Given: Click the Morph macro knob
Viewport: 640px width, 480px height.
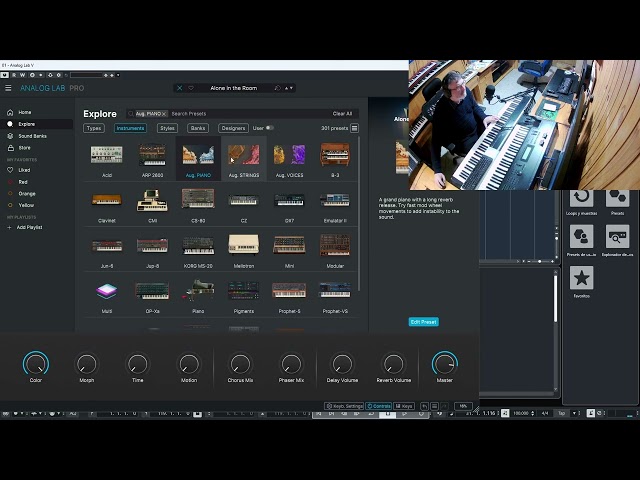Looking at the screenshot, I should 87,364.
